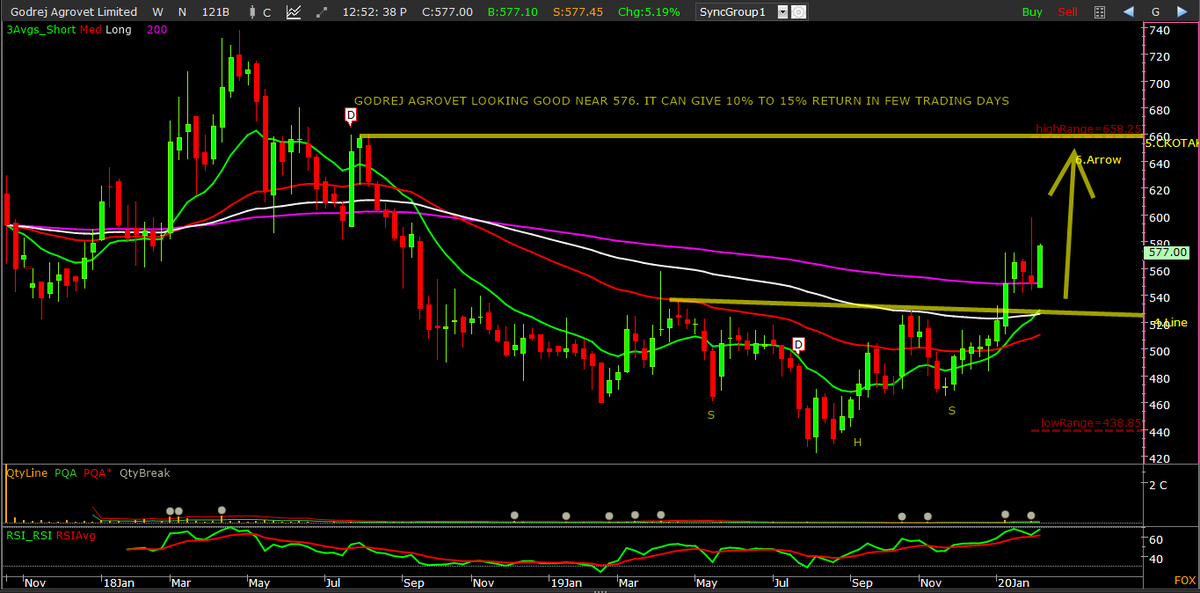Click the Chg:5.19% value
The image size is (1200, 593).
(x=648, y=12)
